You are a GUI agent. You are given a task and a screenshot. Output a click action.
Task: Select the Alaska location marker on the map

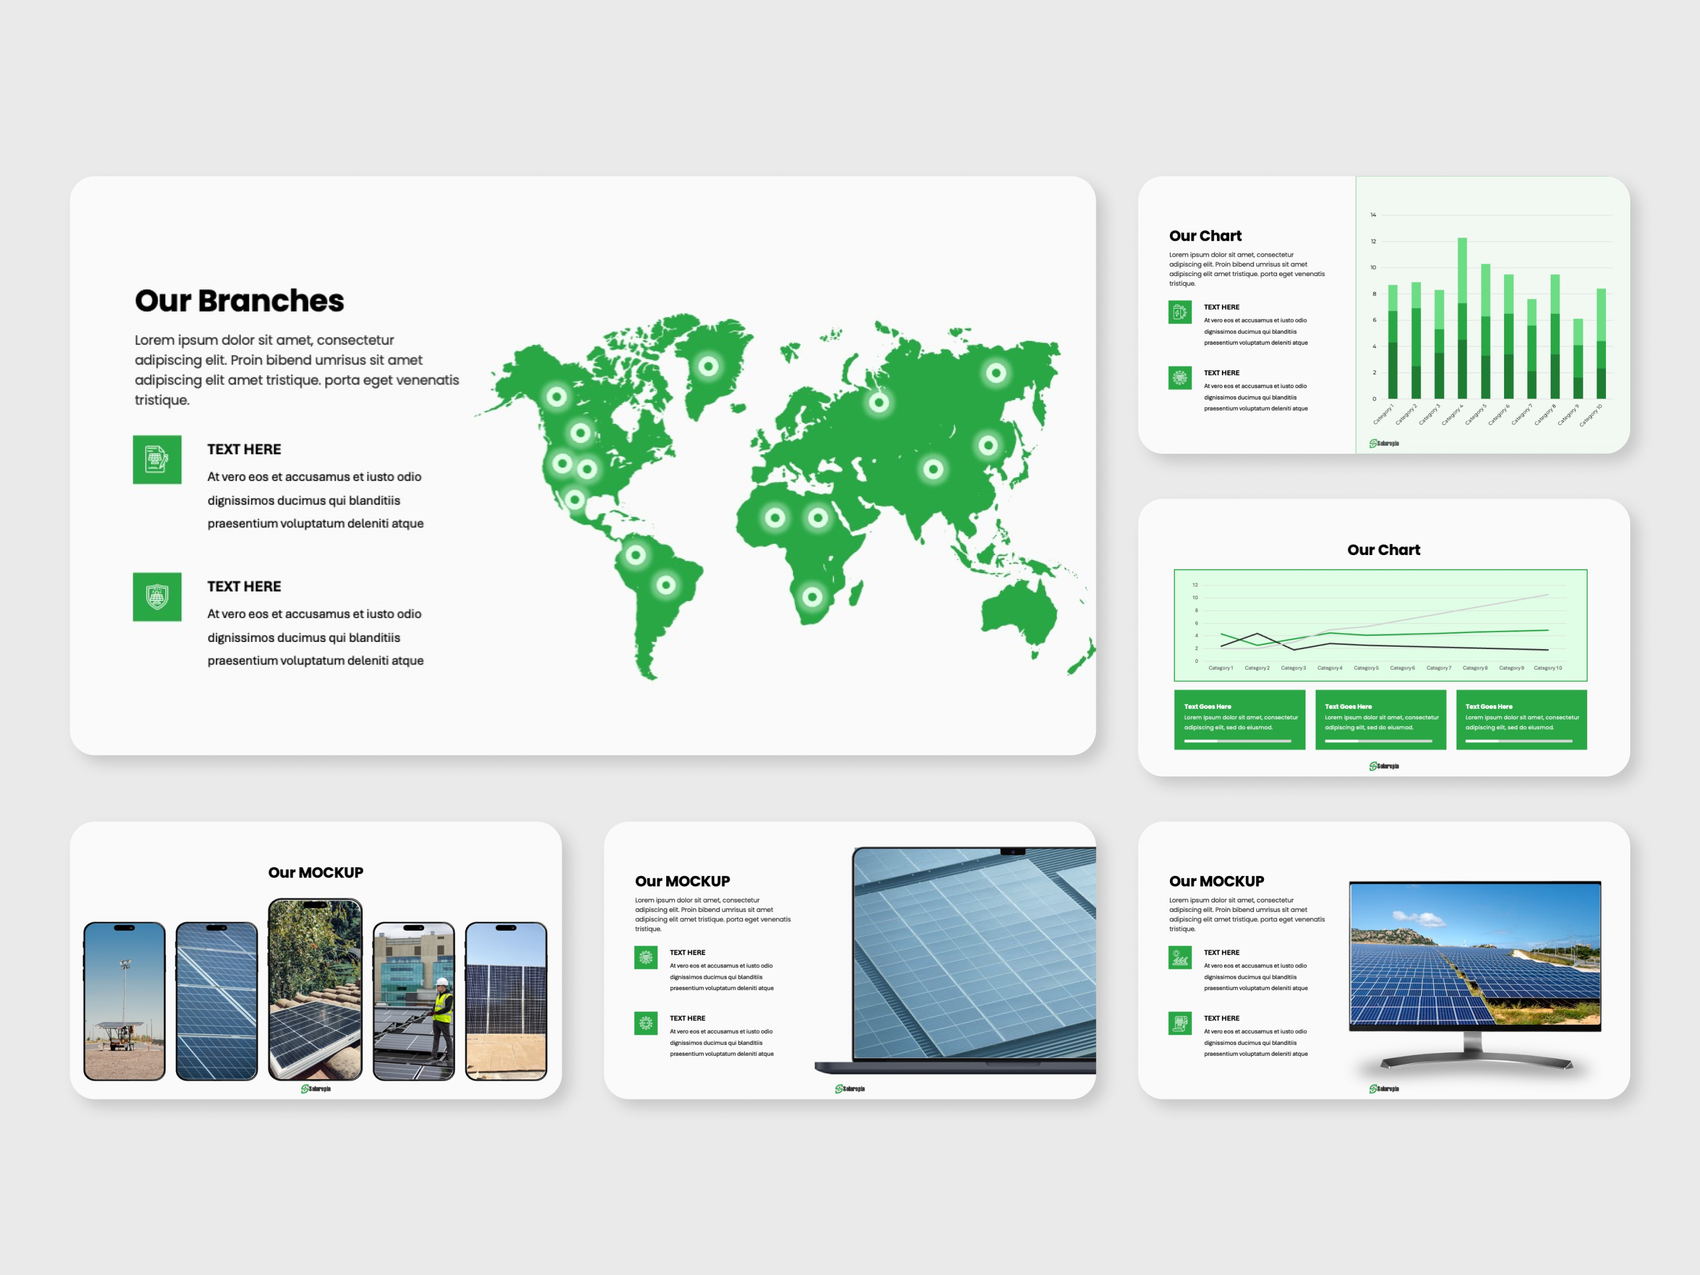[x=557, y=397]
